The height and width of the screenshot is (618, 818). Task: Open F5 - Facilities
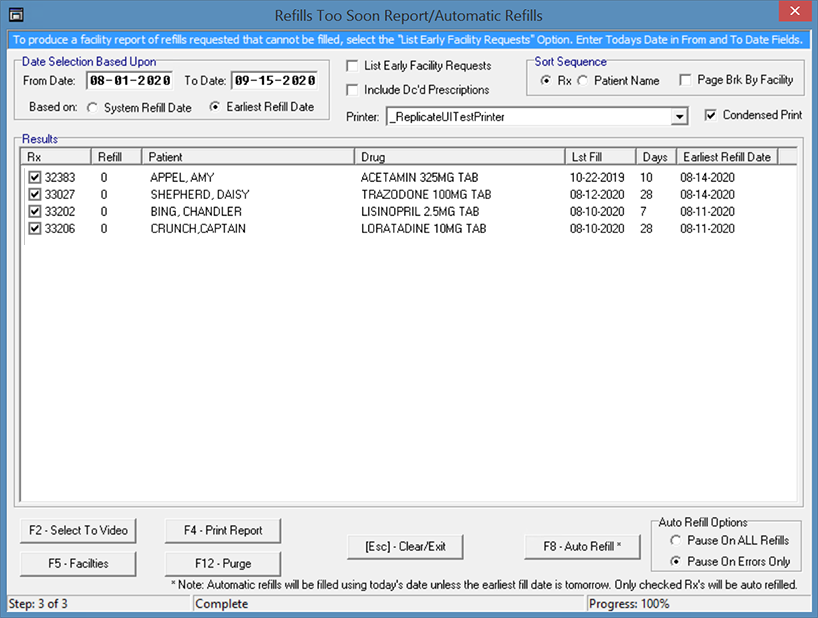click(78, 563)
